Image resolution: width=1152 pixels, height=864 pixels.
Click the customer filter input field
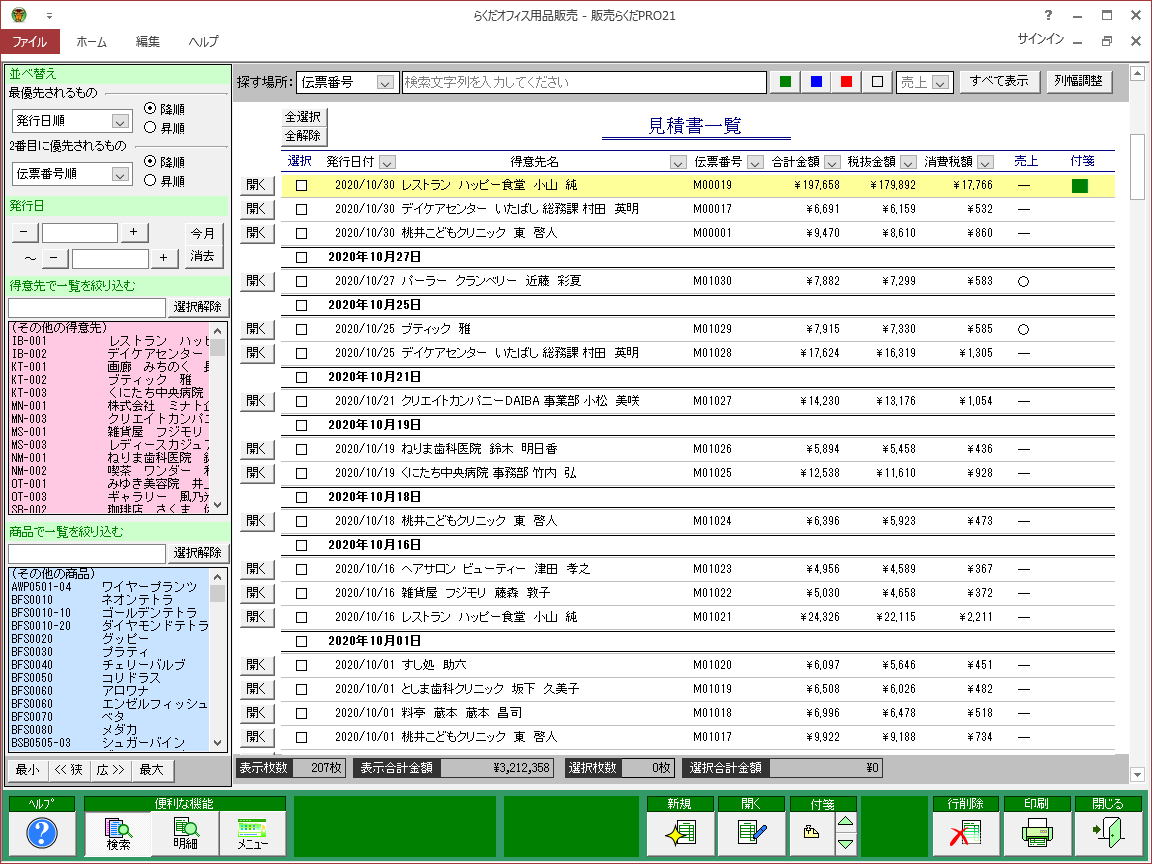click(87, 307)
